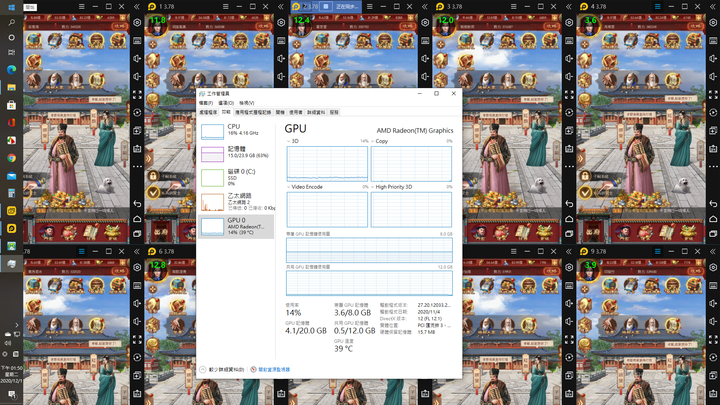Click the 3.6/8.0 GB dedicated memory value

(x=352, y=313)
